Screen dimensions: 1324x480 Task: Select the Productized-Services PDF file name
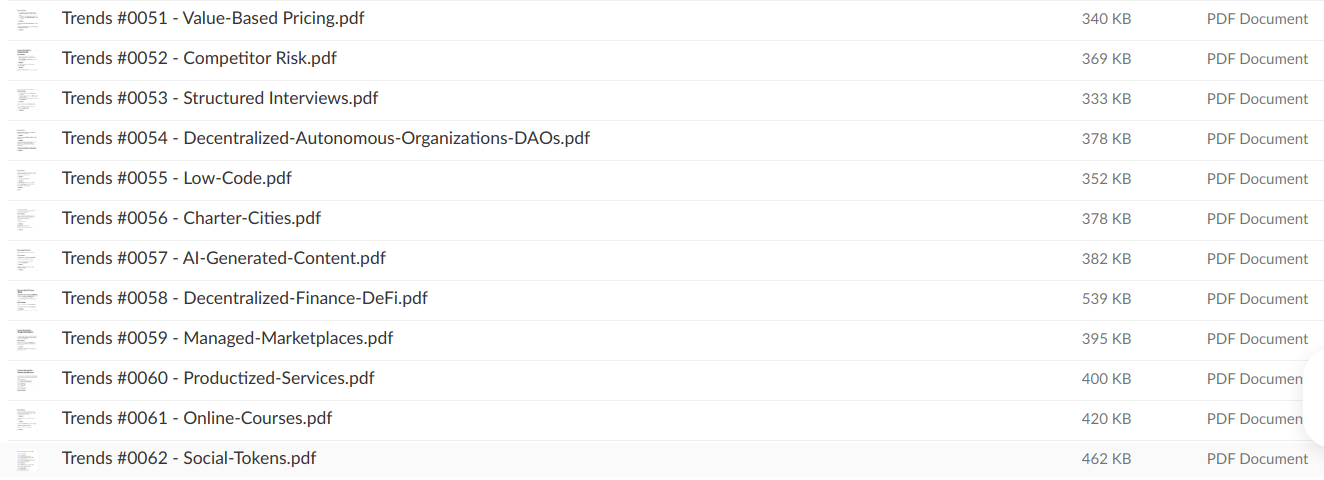pyautogui.click(x=218, y=379)
